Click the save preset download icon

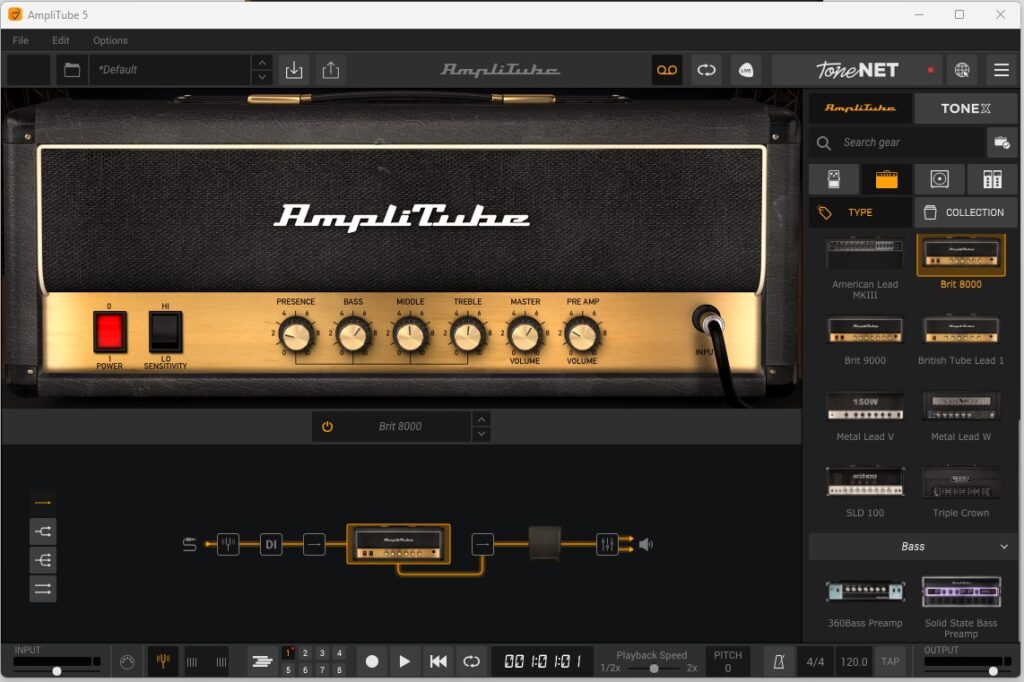(x=294, y=70)
